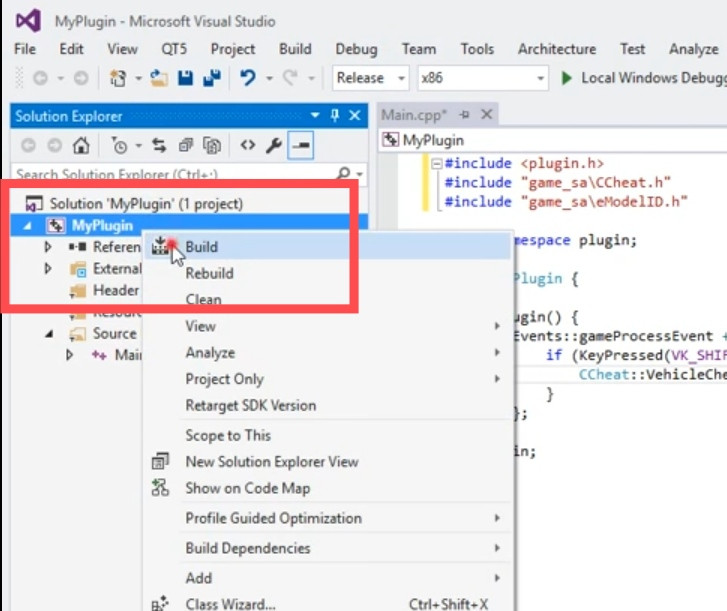Screen dimensions: 727x611
Task: Open the File menu
Action: 25,49
